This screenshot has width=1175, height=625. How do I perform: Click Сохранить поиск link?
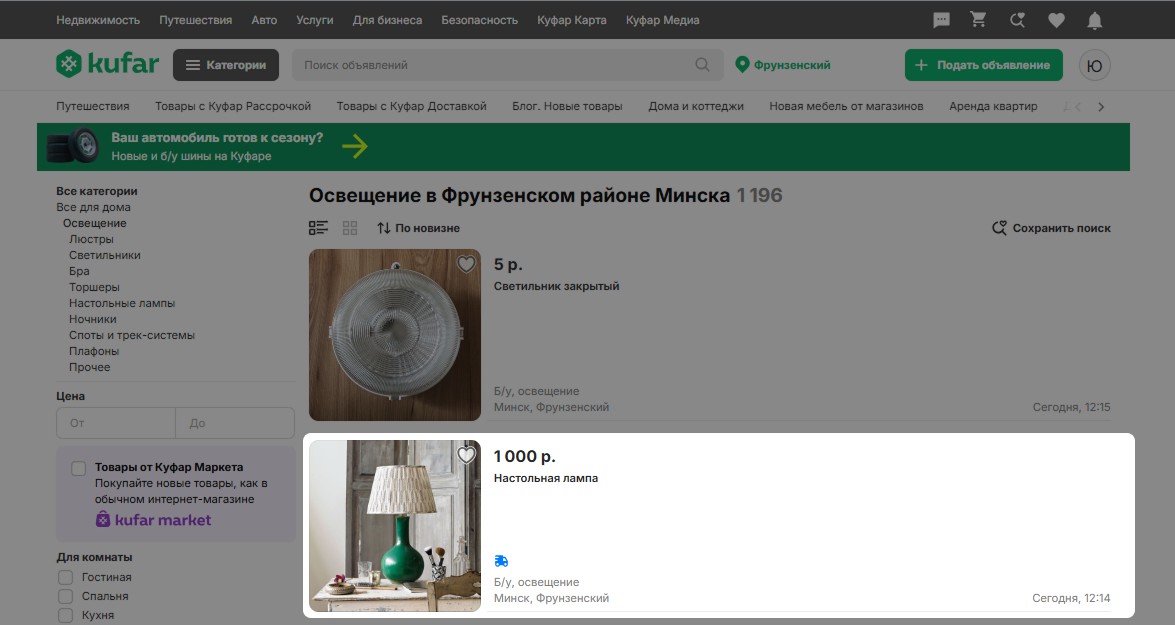(1051, 228)
